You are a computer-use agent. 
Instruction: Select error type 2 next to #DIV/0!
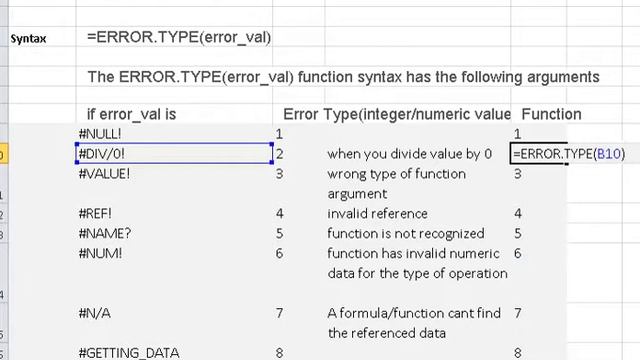pyautogui.click(x=280, y=154)
